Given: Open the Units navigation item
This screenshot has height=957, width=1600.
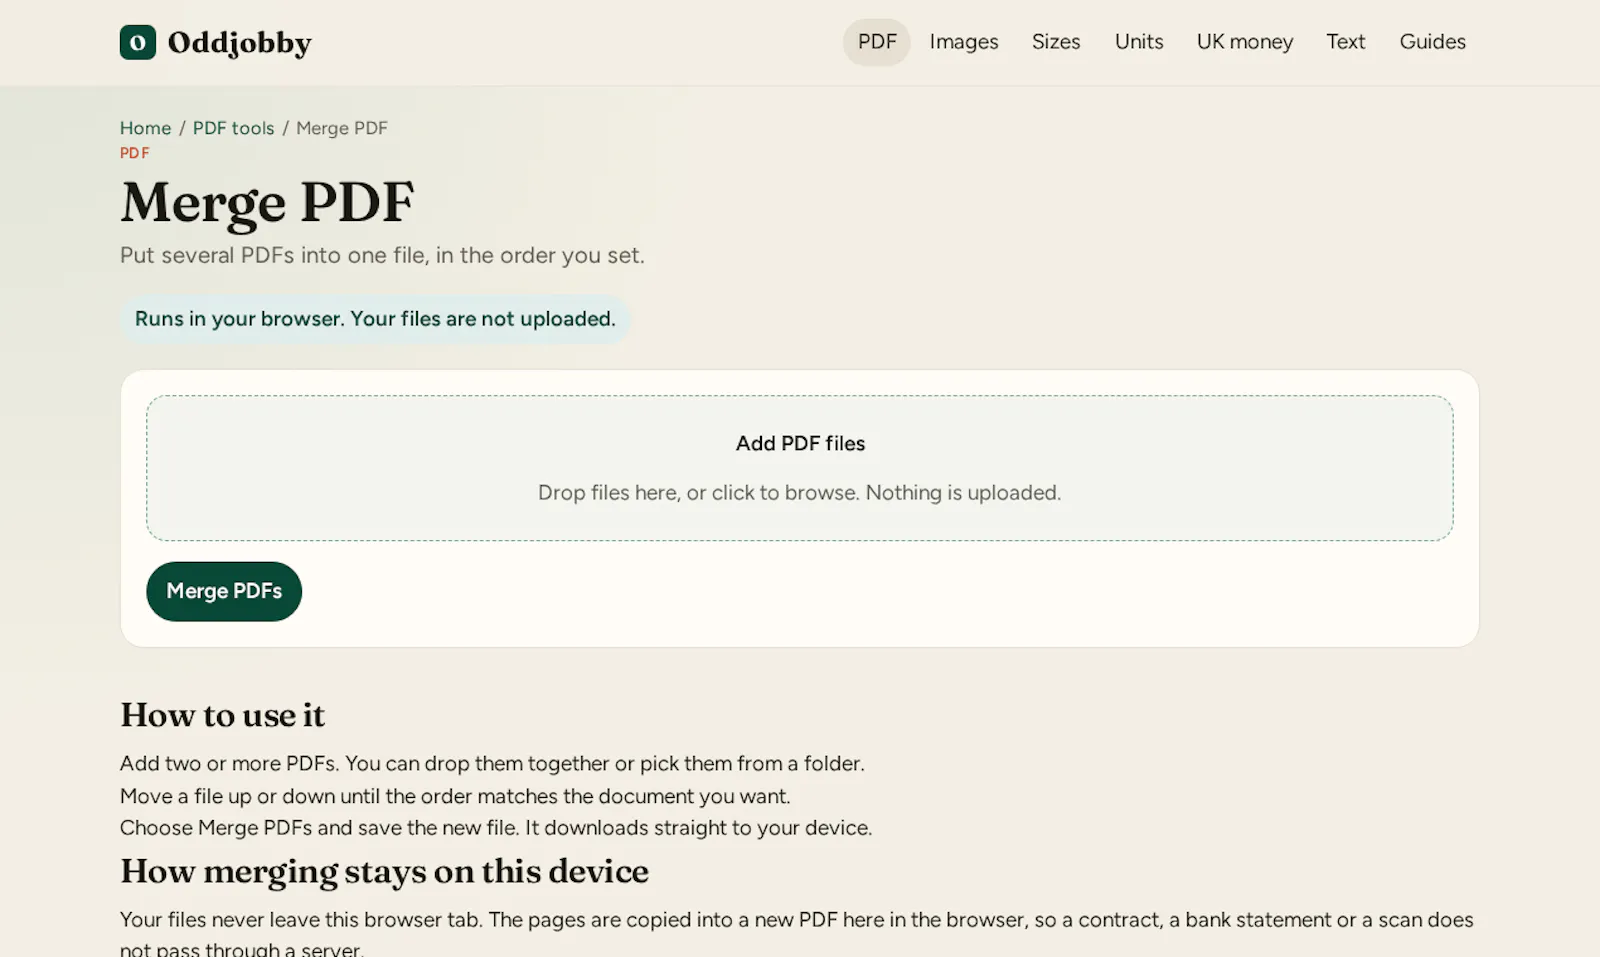Looking at the screenshot, I should (1139, 42).
